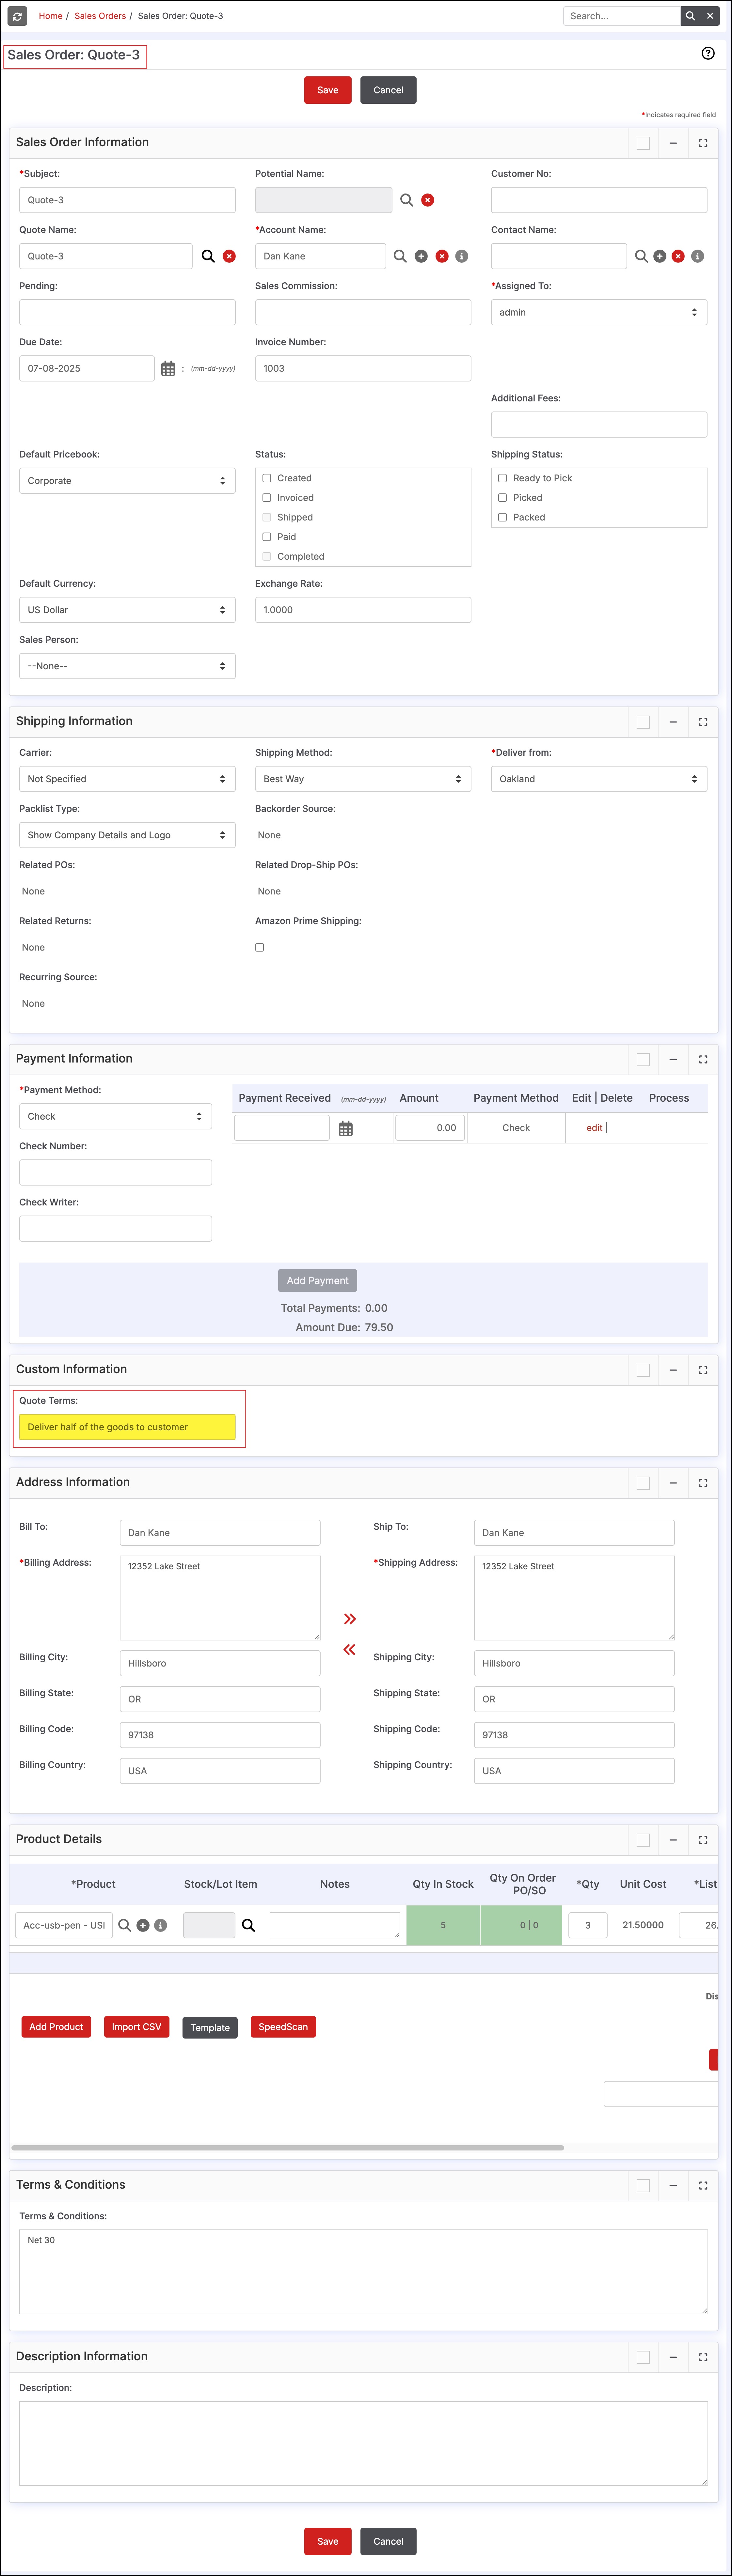Clear the top search box with the X

click(x=710, y=16)
